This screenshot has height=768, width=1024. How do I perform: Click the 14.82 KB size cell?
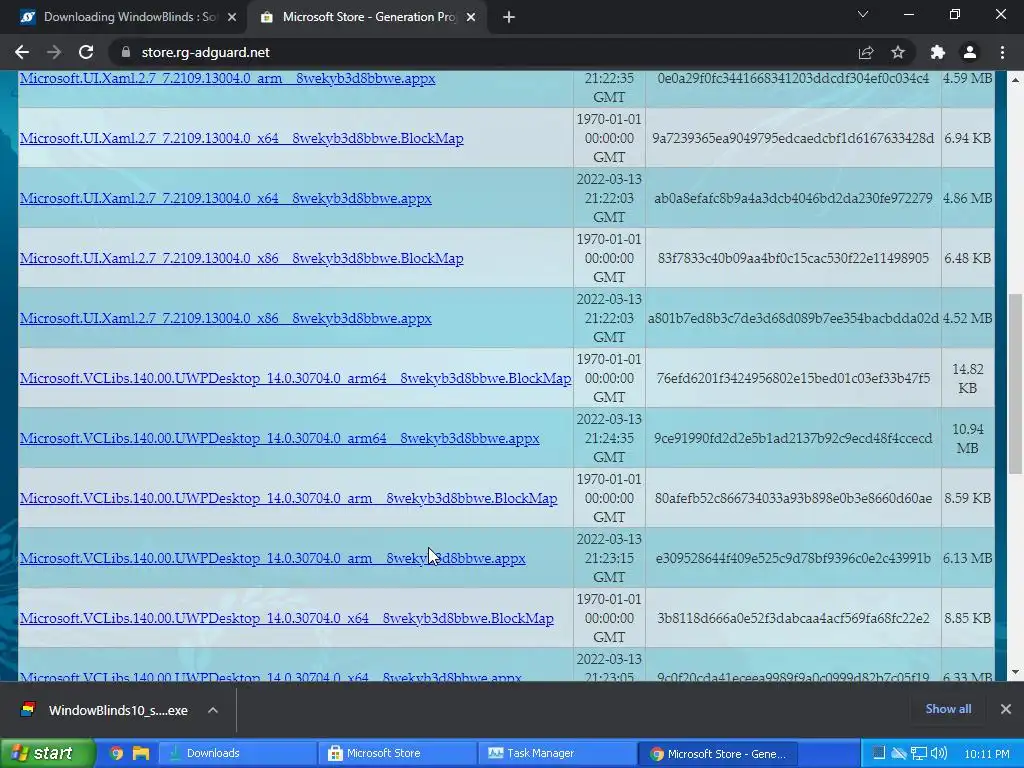(967, 379)
